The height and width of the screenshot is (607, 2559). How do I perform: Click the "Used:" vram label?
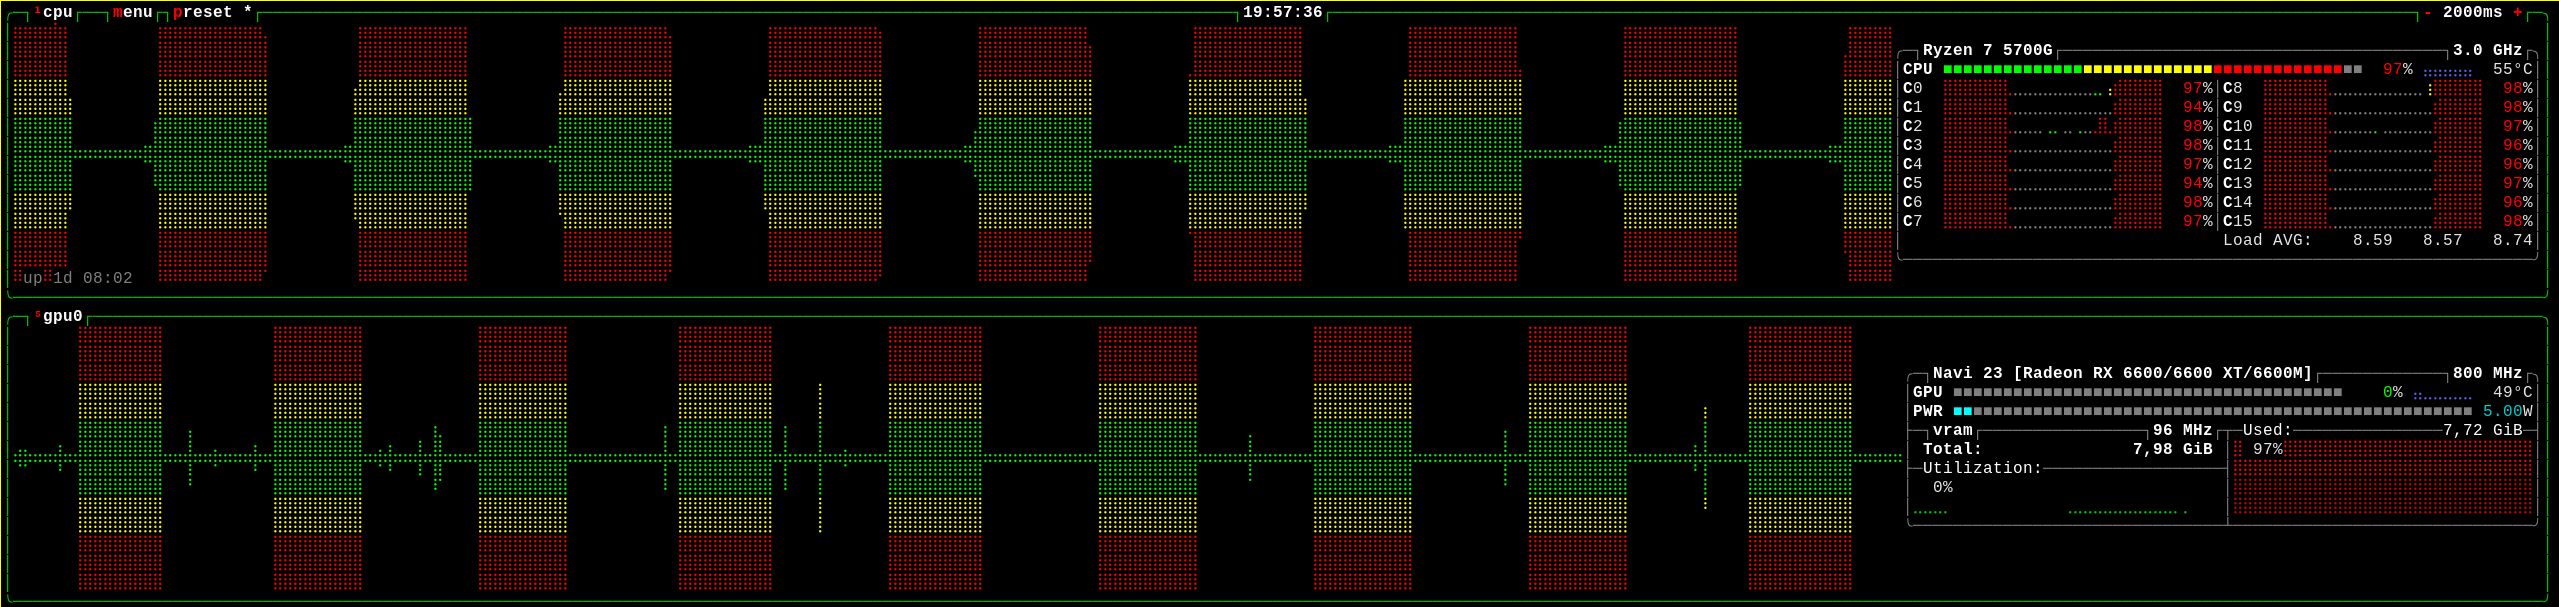pyautogui.click(x=2267, y=430)
